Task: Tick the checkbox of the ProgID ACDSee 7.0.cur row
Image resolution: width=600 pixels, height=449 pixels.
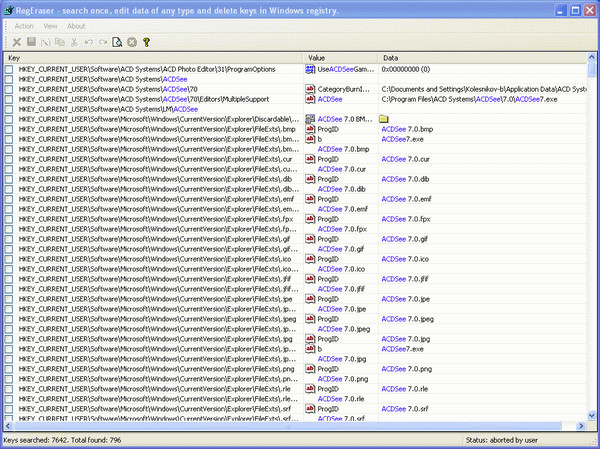Action: pyautogui.click(x=9, y=159)
